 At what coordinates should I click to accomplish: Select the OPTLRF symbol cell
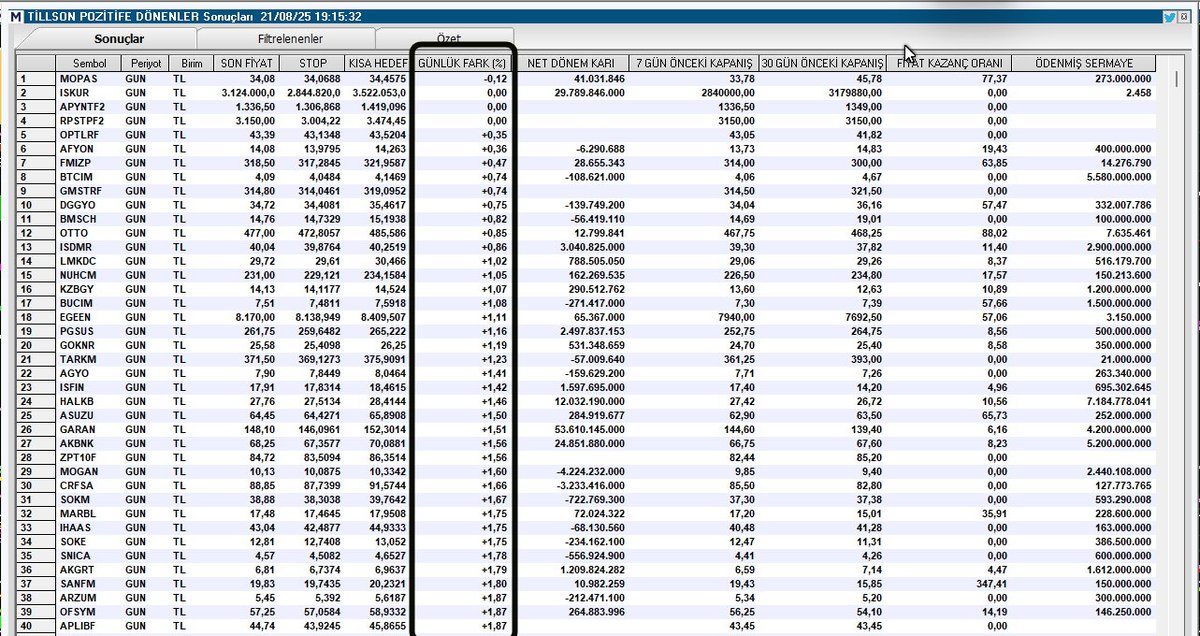77,134
